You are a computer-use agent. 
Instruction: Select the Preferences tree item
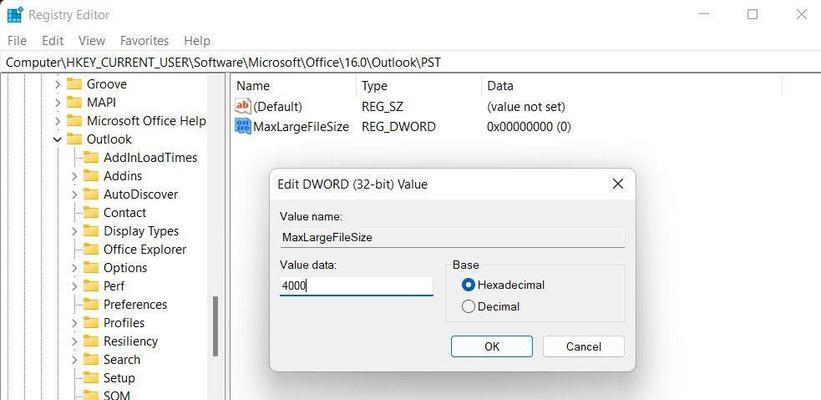coord(135,304)
